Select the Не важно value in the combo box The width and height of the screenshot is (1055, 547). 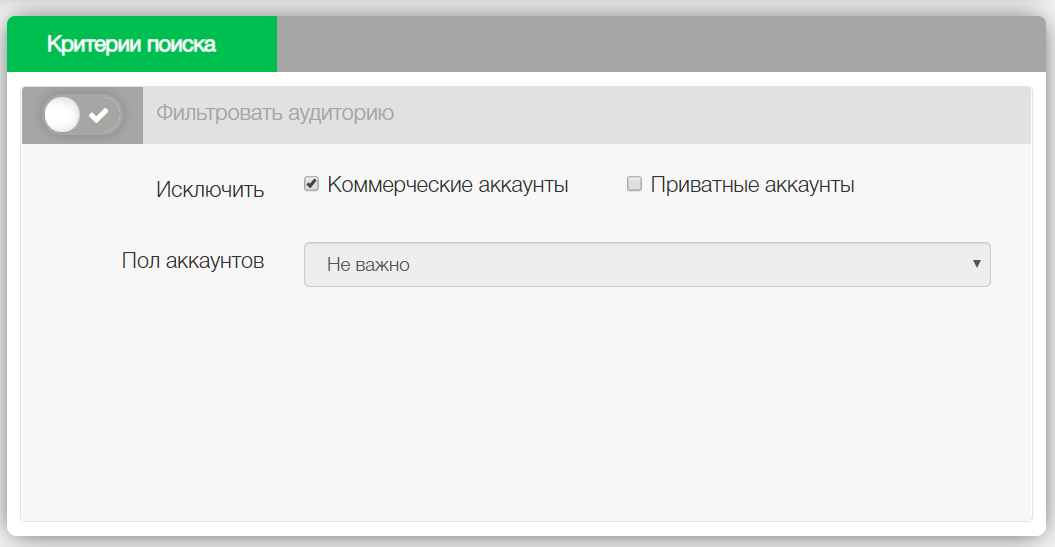click(368, 265)
